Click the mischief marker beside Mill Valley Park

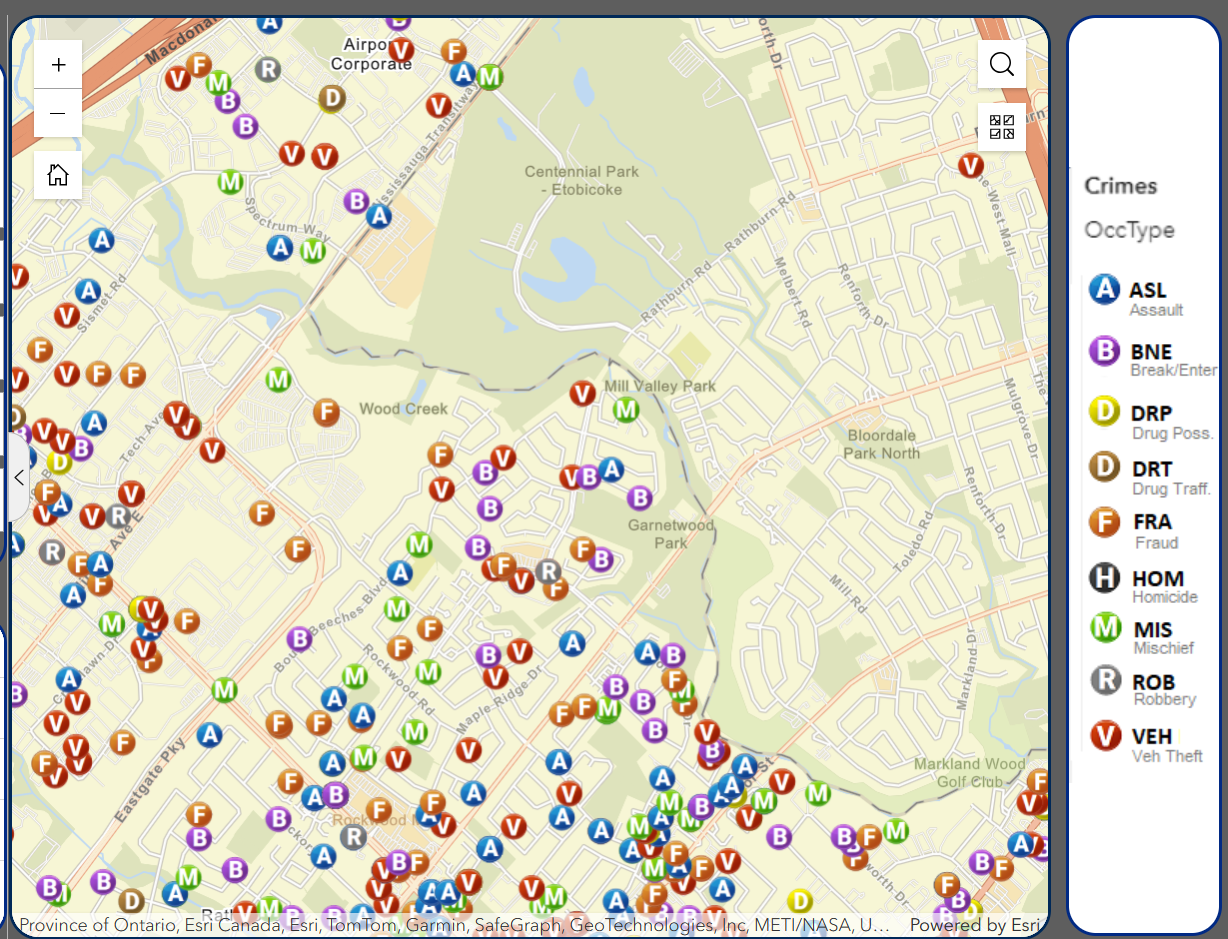[626, 409]
